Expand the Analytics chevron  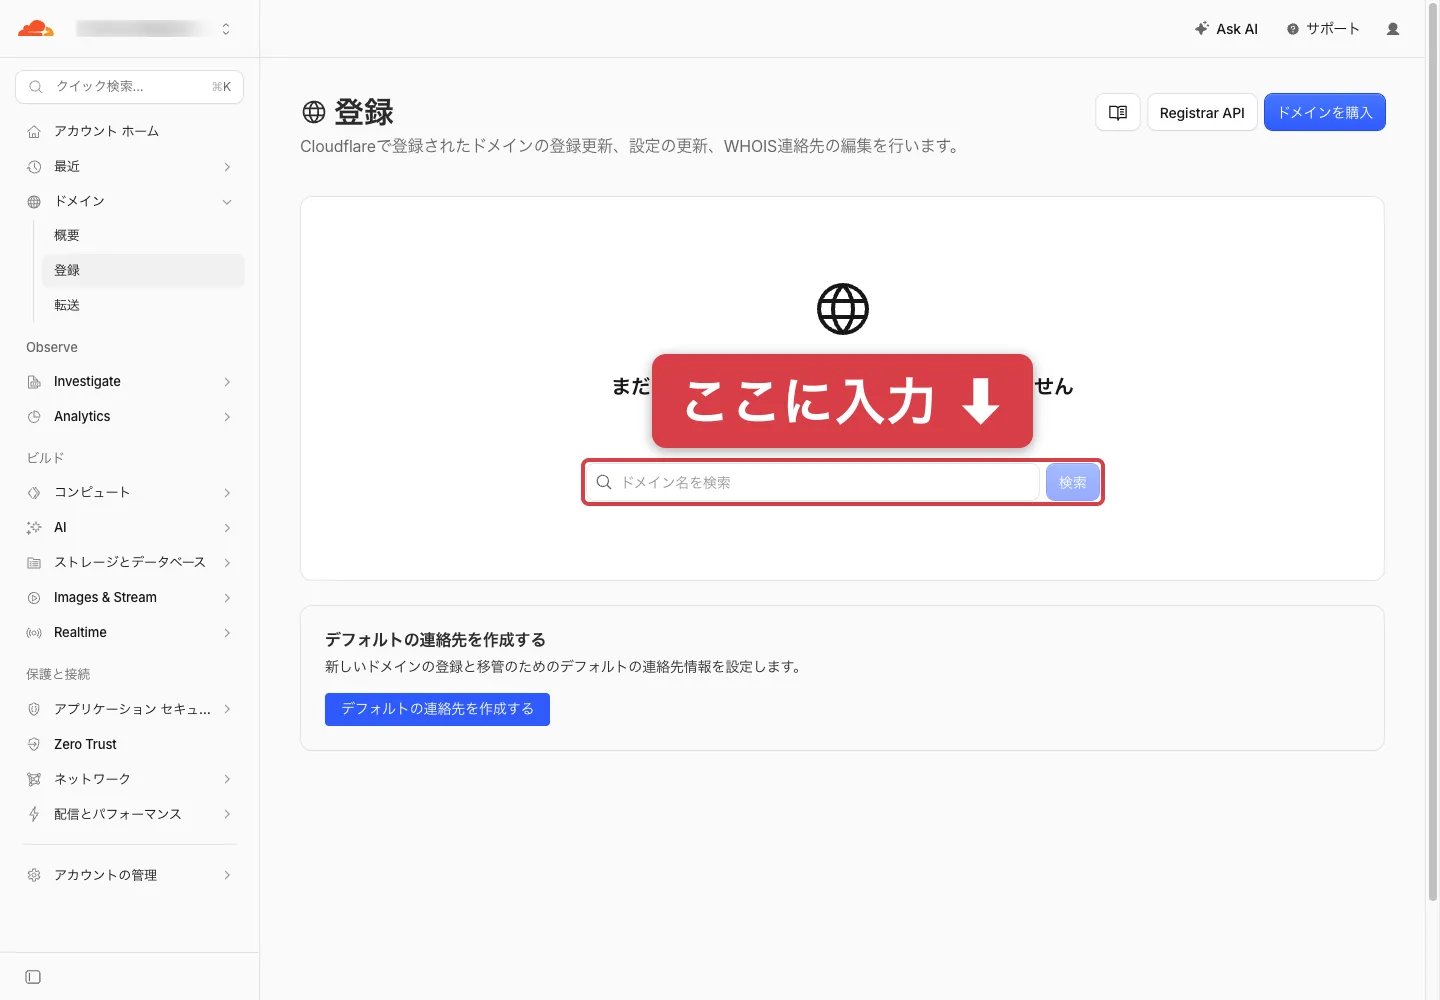coord(227,417)
